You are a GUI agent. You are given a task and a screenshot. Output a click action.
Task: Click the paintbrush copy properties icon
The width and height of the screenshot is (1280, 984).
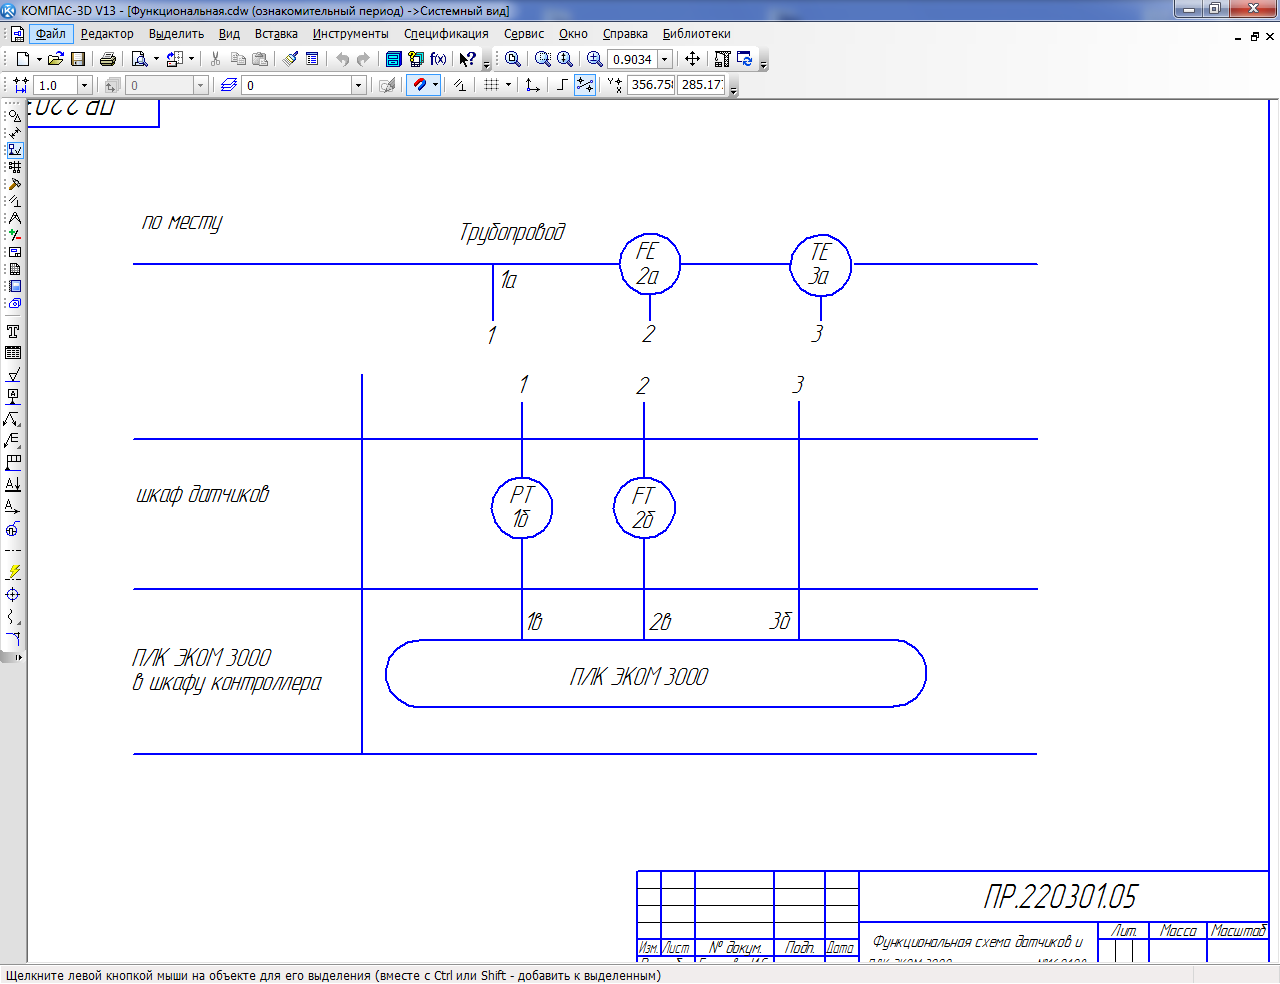[x=290, y=59]
